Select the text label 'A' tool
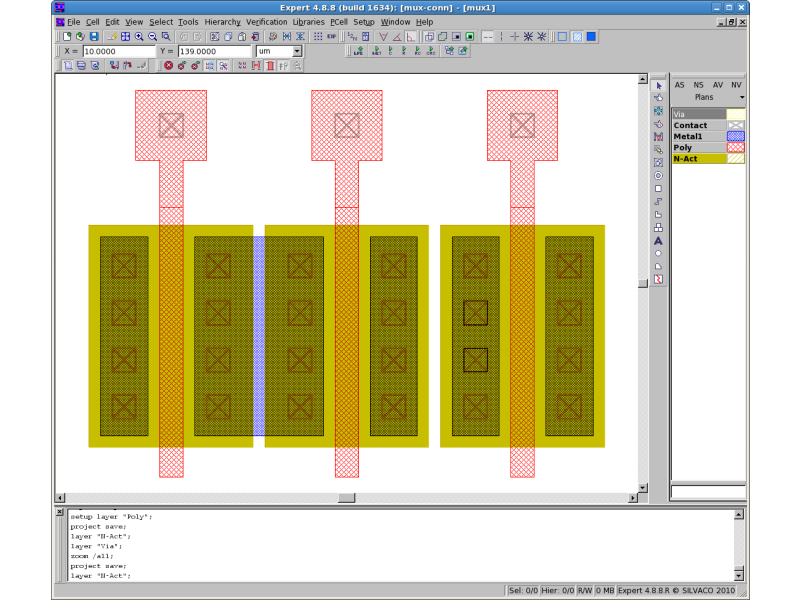The width and height of the screenshot is (800, 600). point(658,241)
